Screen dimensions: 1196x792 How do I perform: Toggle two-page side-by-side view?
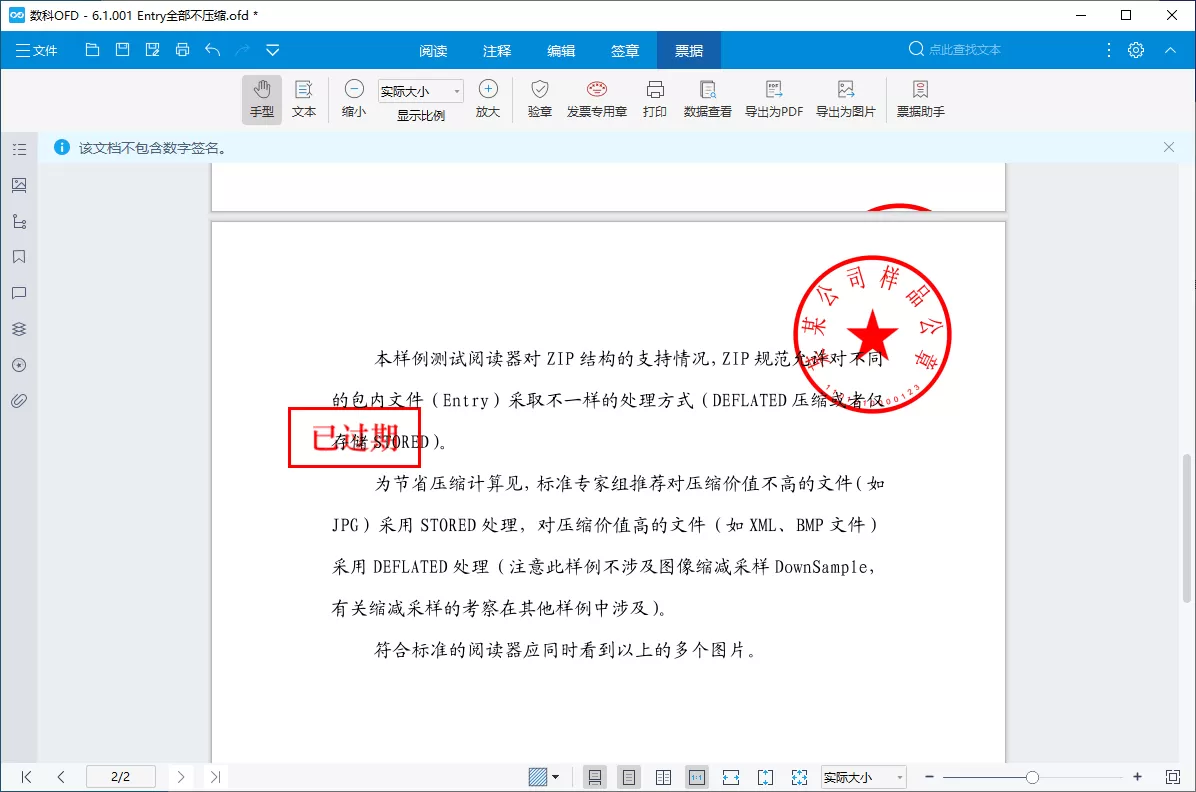(x=663, y=777)
